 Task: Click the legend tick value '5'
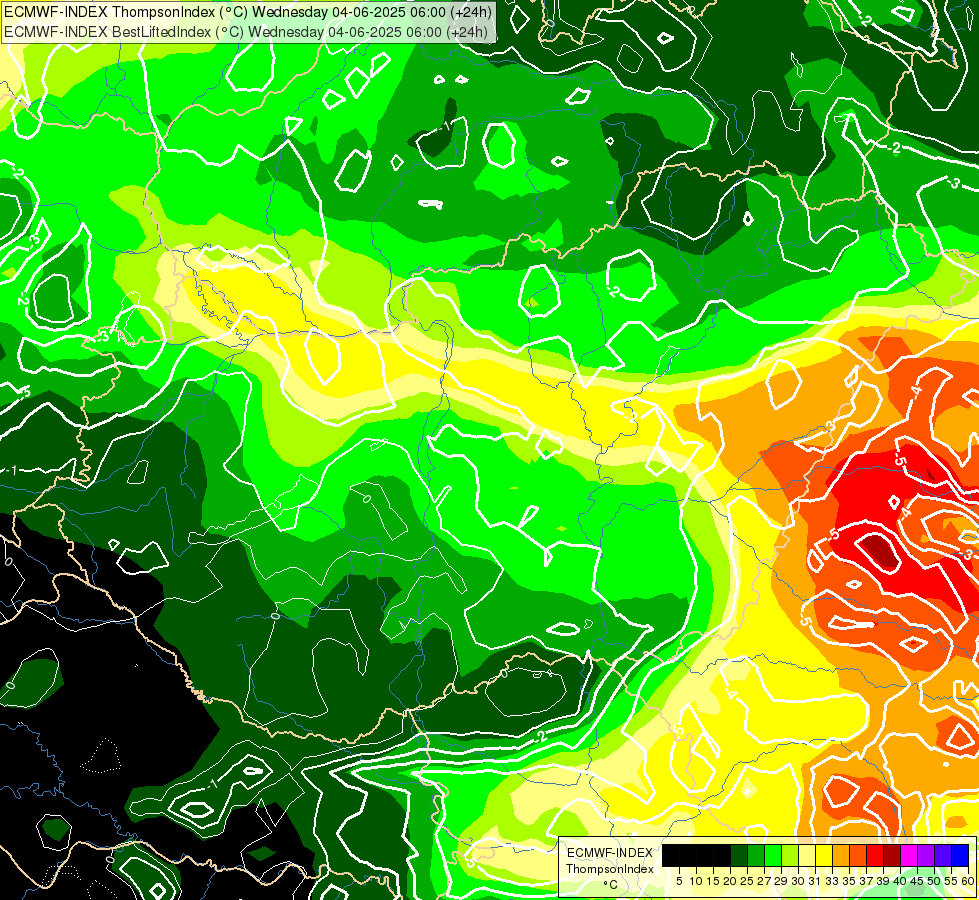coord(679,881)
